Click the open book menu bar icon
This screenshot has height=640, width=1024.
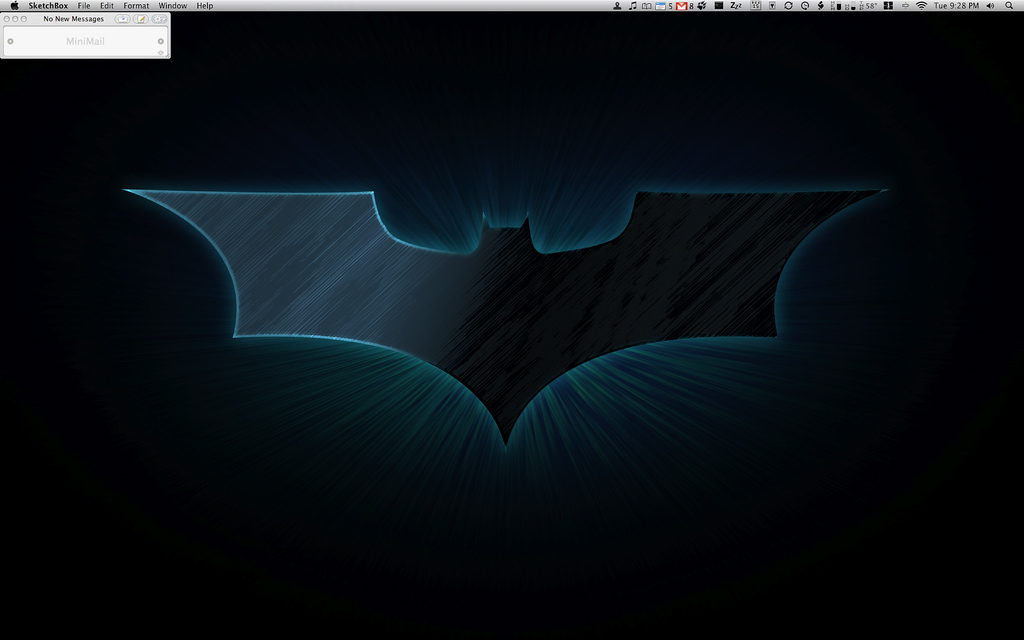click(x=647, y=5)
